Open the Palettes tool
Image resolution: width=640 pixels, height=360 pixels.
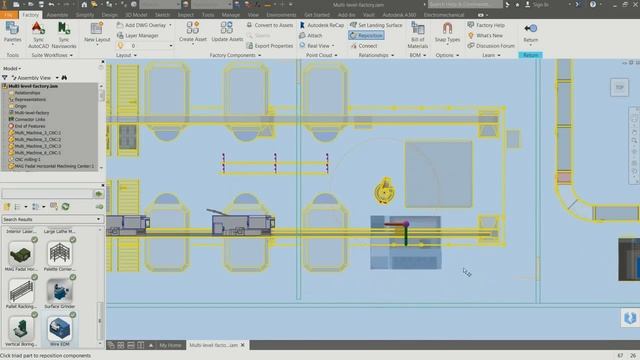pyautogui.click(x=12, y=33)
